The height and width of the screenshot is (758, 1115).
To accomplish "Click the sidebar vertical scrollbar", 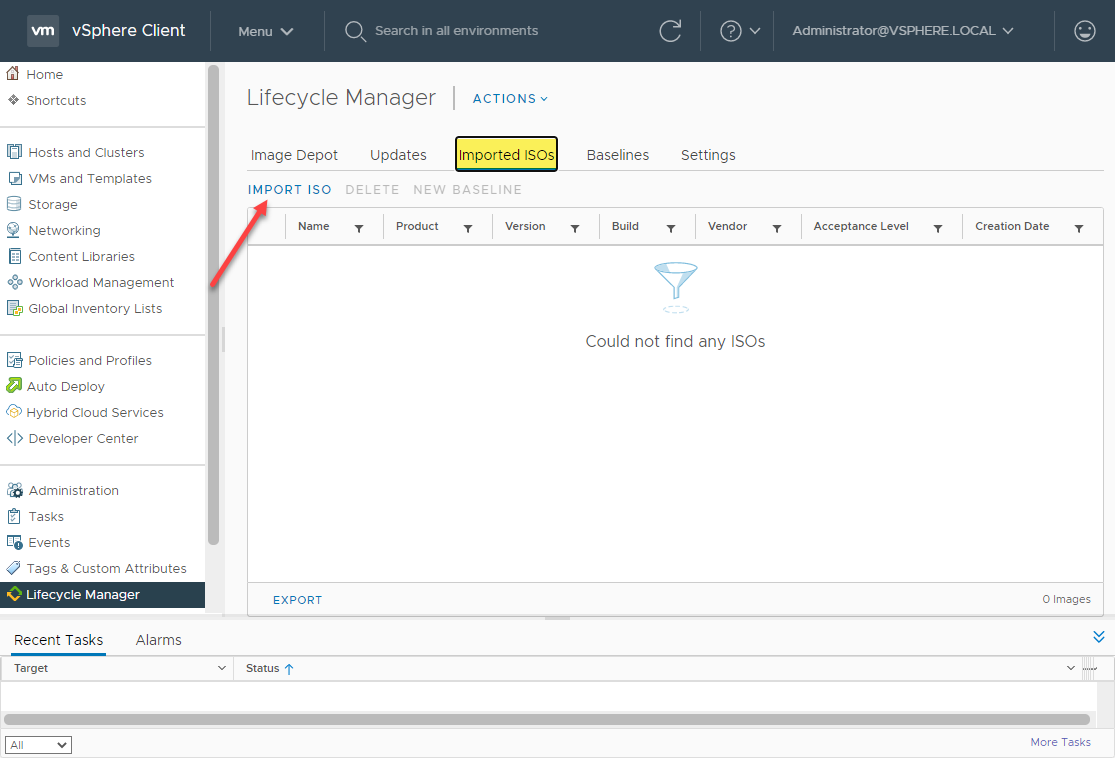I will click(213, 306).
